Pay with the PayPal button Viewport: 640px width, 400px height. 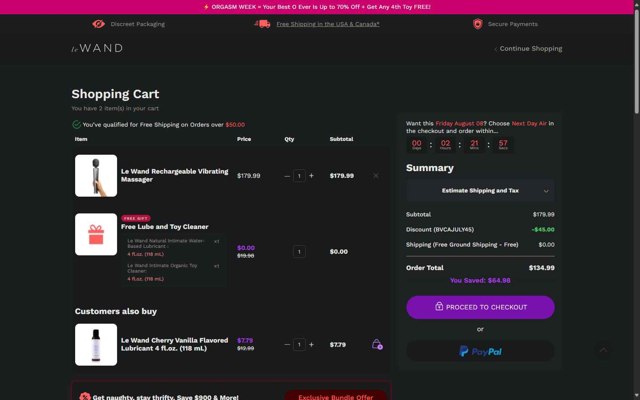(x=480, y=351)
